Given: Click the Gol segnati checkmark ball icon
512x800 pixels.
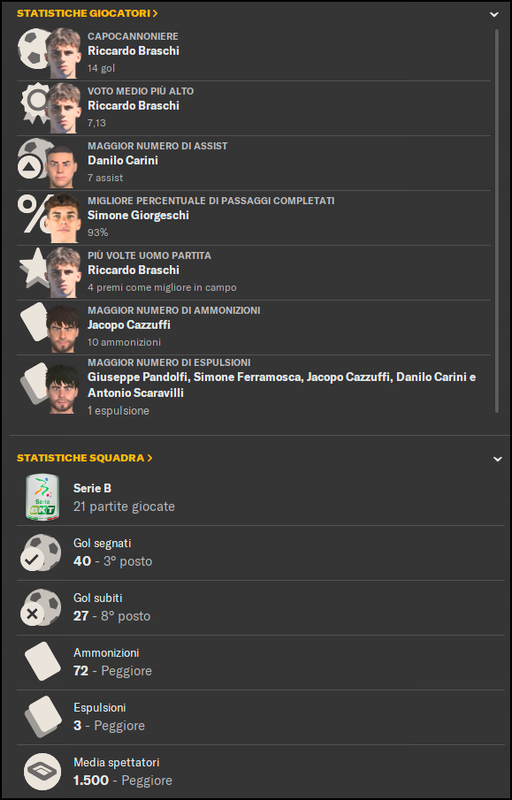Looking at the screenshot, I should [x=40, y=553].
